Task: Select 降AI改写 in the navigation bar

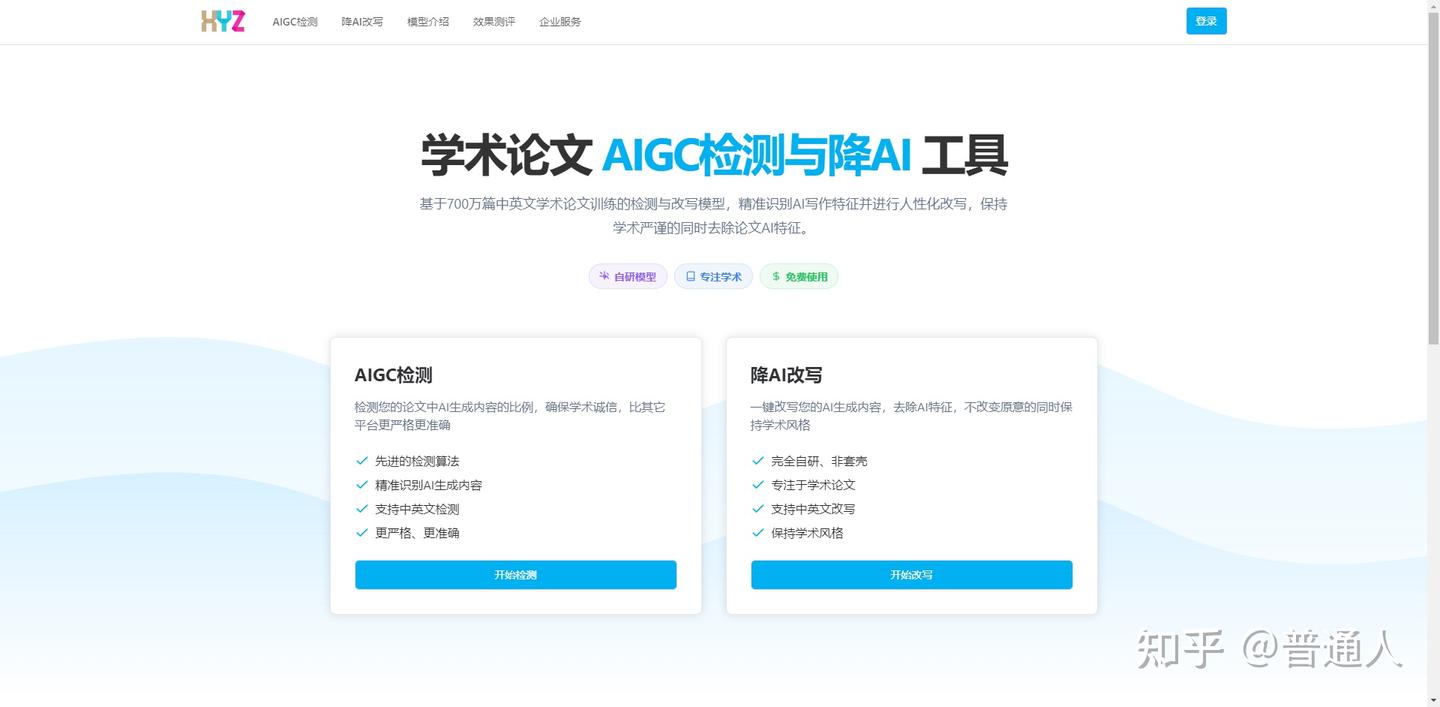Action: 362,21
